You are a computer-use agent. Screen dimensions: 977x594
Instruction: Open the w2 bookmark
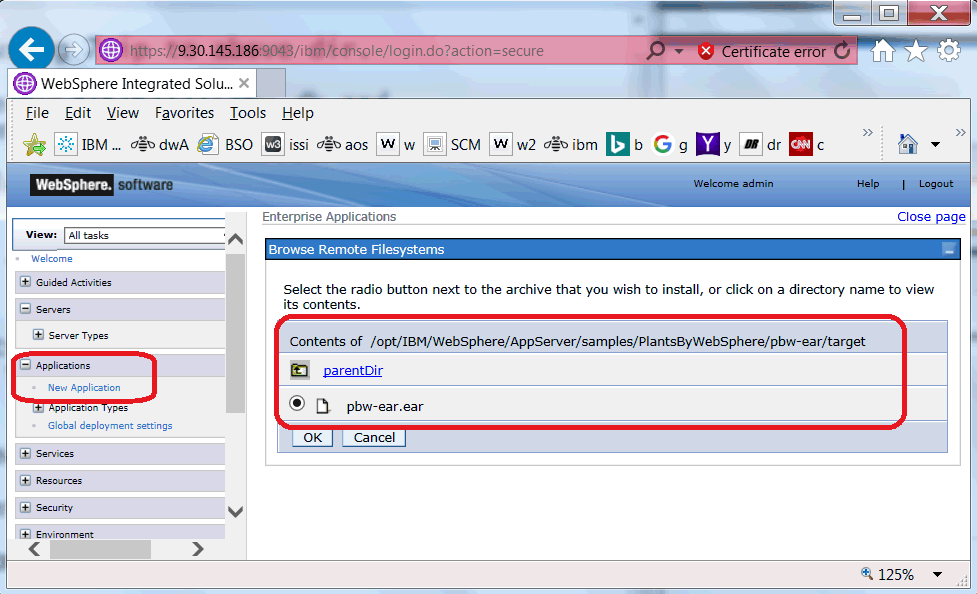tap(512, 145)
